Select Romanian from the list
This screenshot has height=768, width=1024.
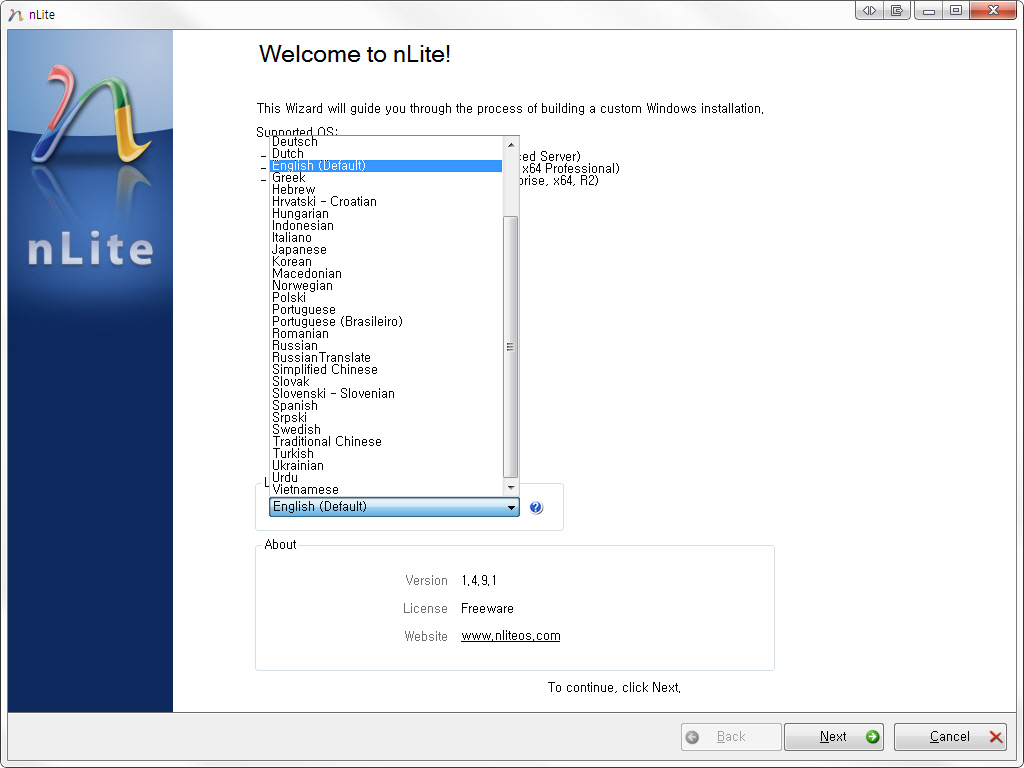[x=386, y=333]
